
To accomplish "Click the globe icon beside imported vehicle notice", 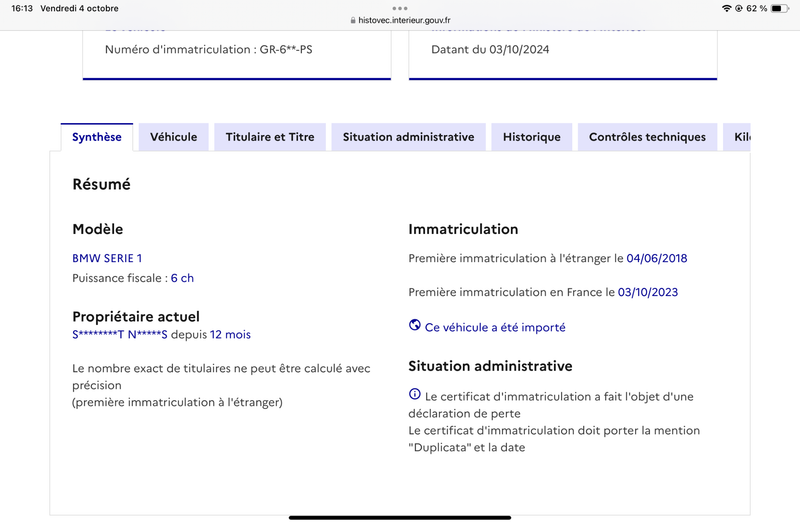I will pyautogui.click(x=415, y=325).
